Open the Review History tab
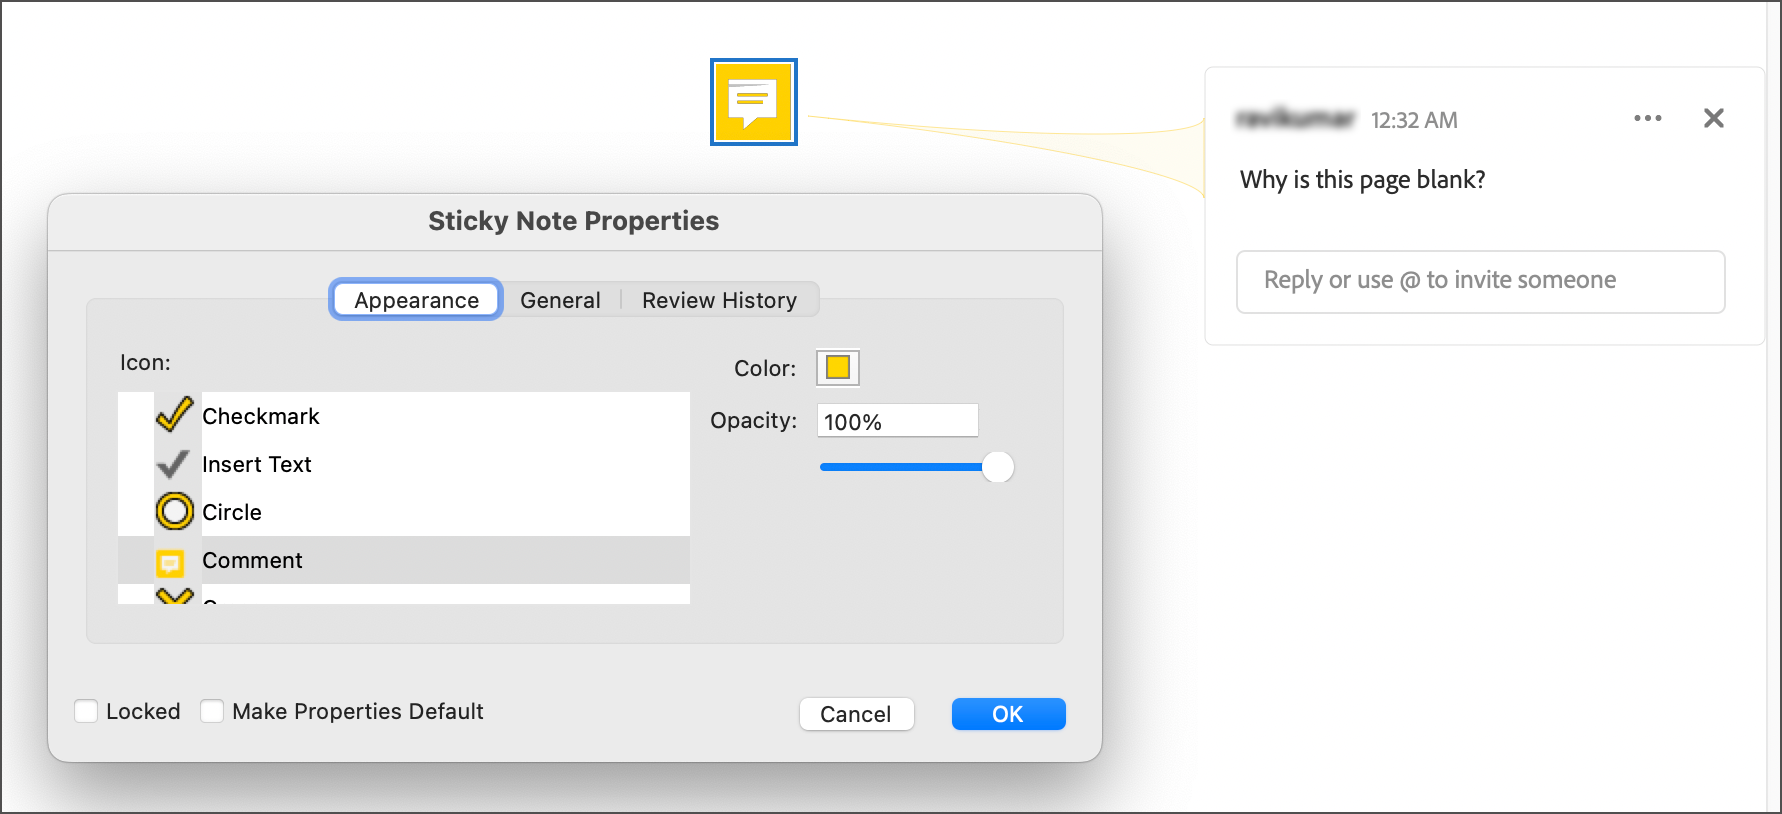 (719, 300)
